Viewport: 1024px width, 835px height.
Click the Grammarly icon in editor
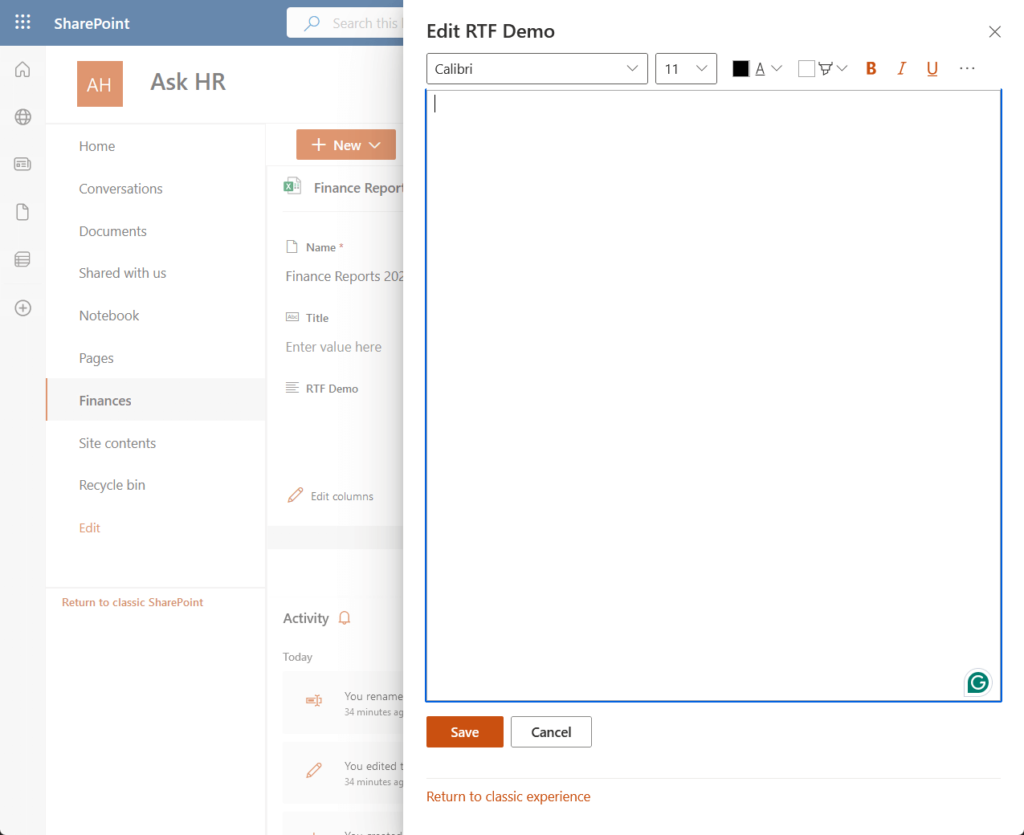(978, 683)
